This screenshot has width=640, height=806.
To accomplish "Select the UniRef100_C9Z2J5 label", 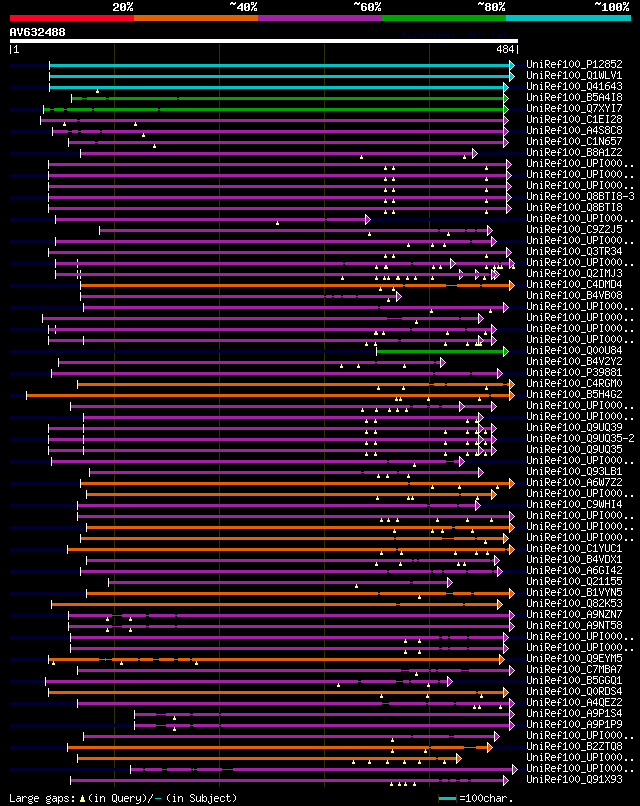I will pyautogui.click(x=574, y=229).
